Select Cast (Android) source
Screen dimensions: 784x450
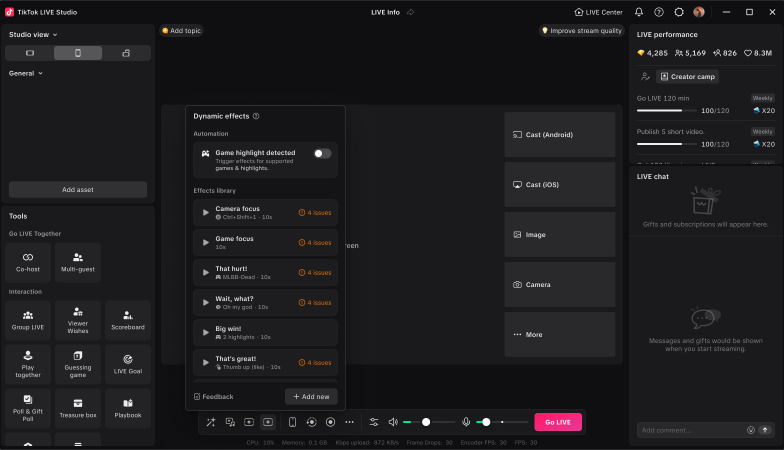coord(560,134)
